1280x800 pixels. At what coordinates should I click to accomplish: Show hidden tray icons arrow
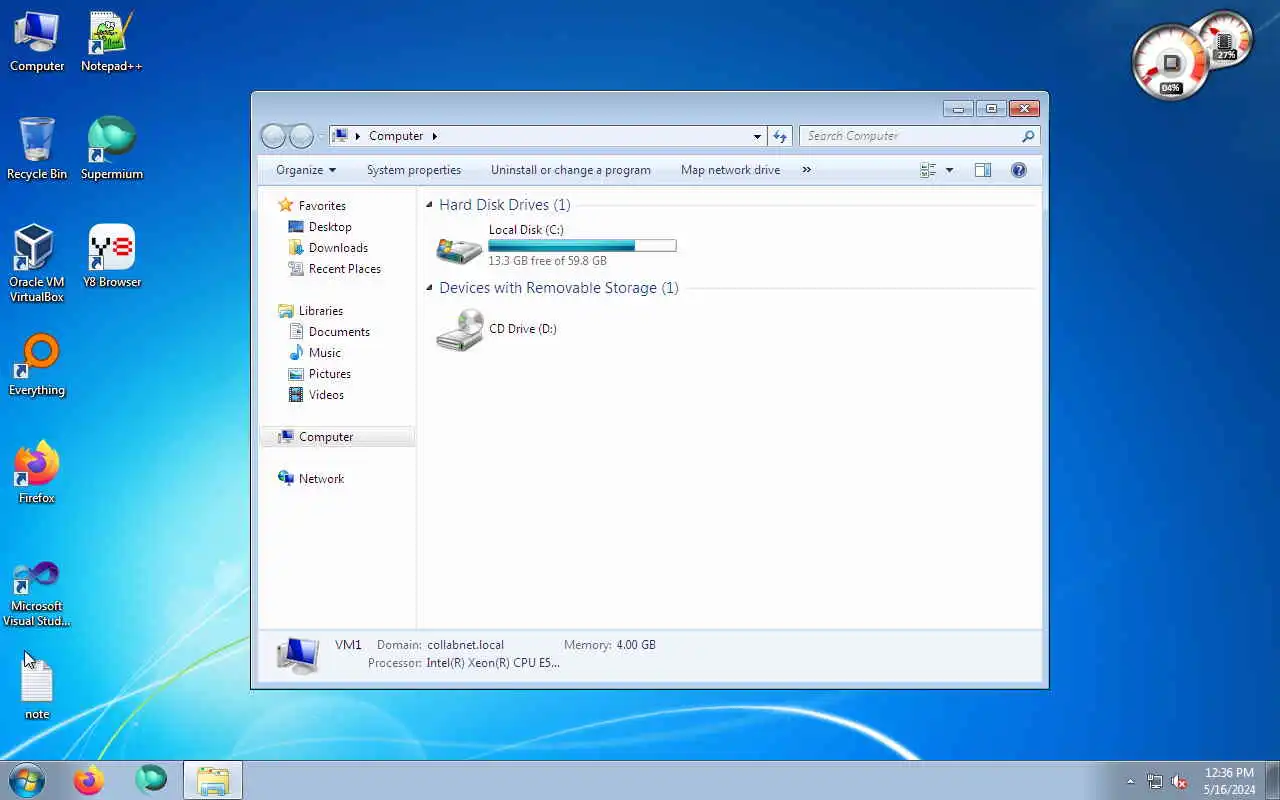pyautogui.click(x=1131, y=781)
